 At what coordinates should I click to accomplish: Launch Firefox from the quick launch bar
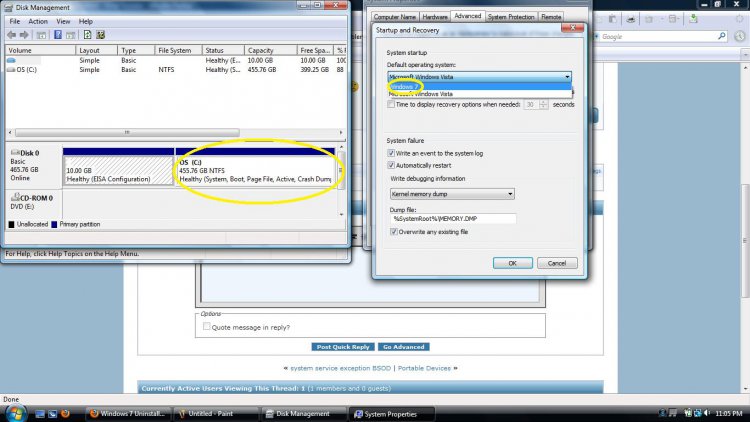click(x=66, y=414)
